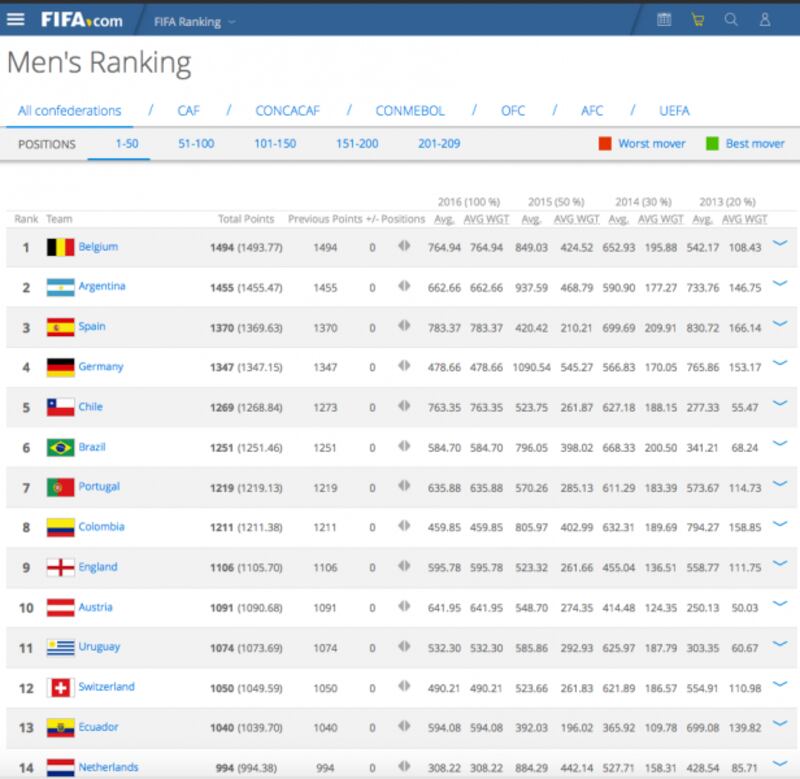Click the Spain flag icon
The image size is (800, 779).
pos(60,328)
